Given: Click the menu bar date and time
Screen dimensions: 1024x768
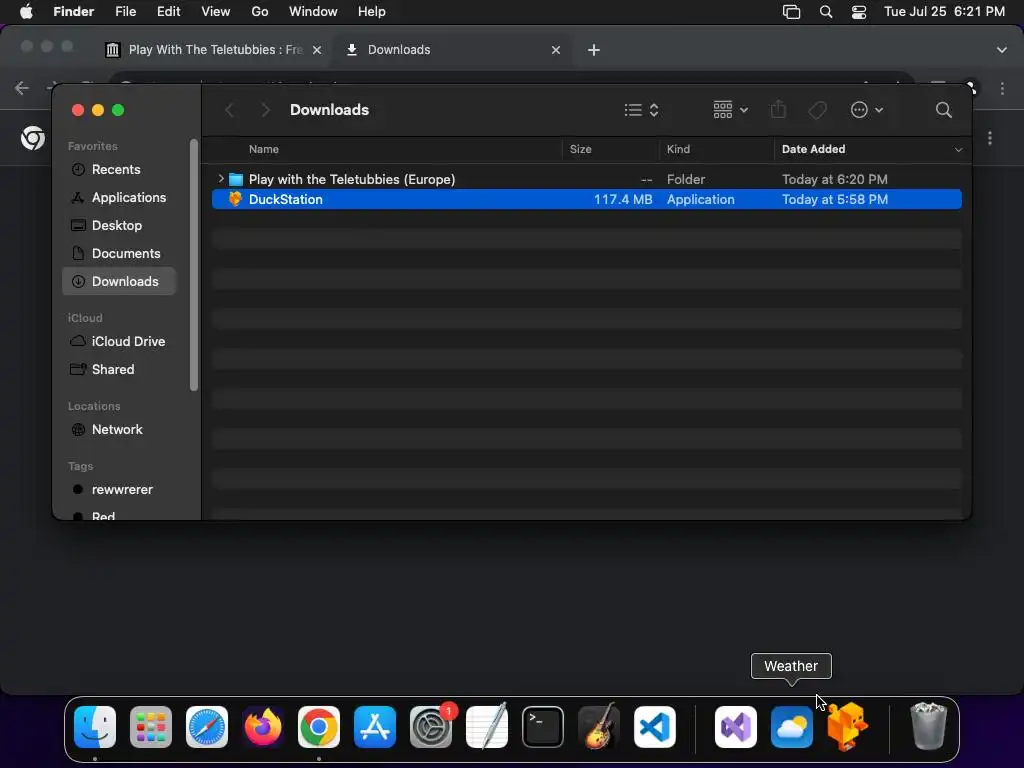Looking at the screenshot, I should [944, 12].
